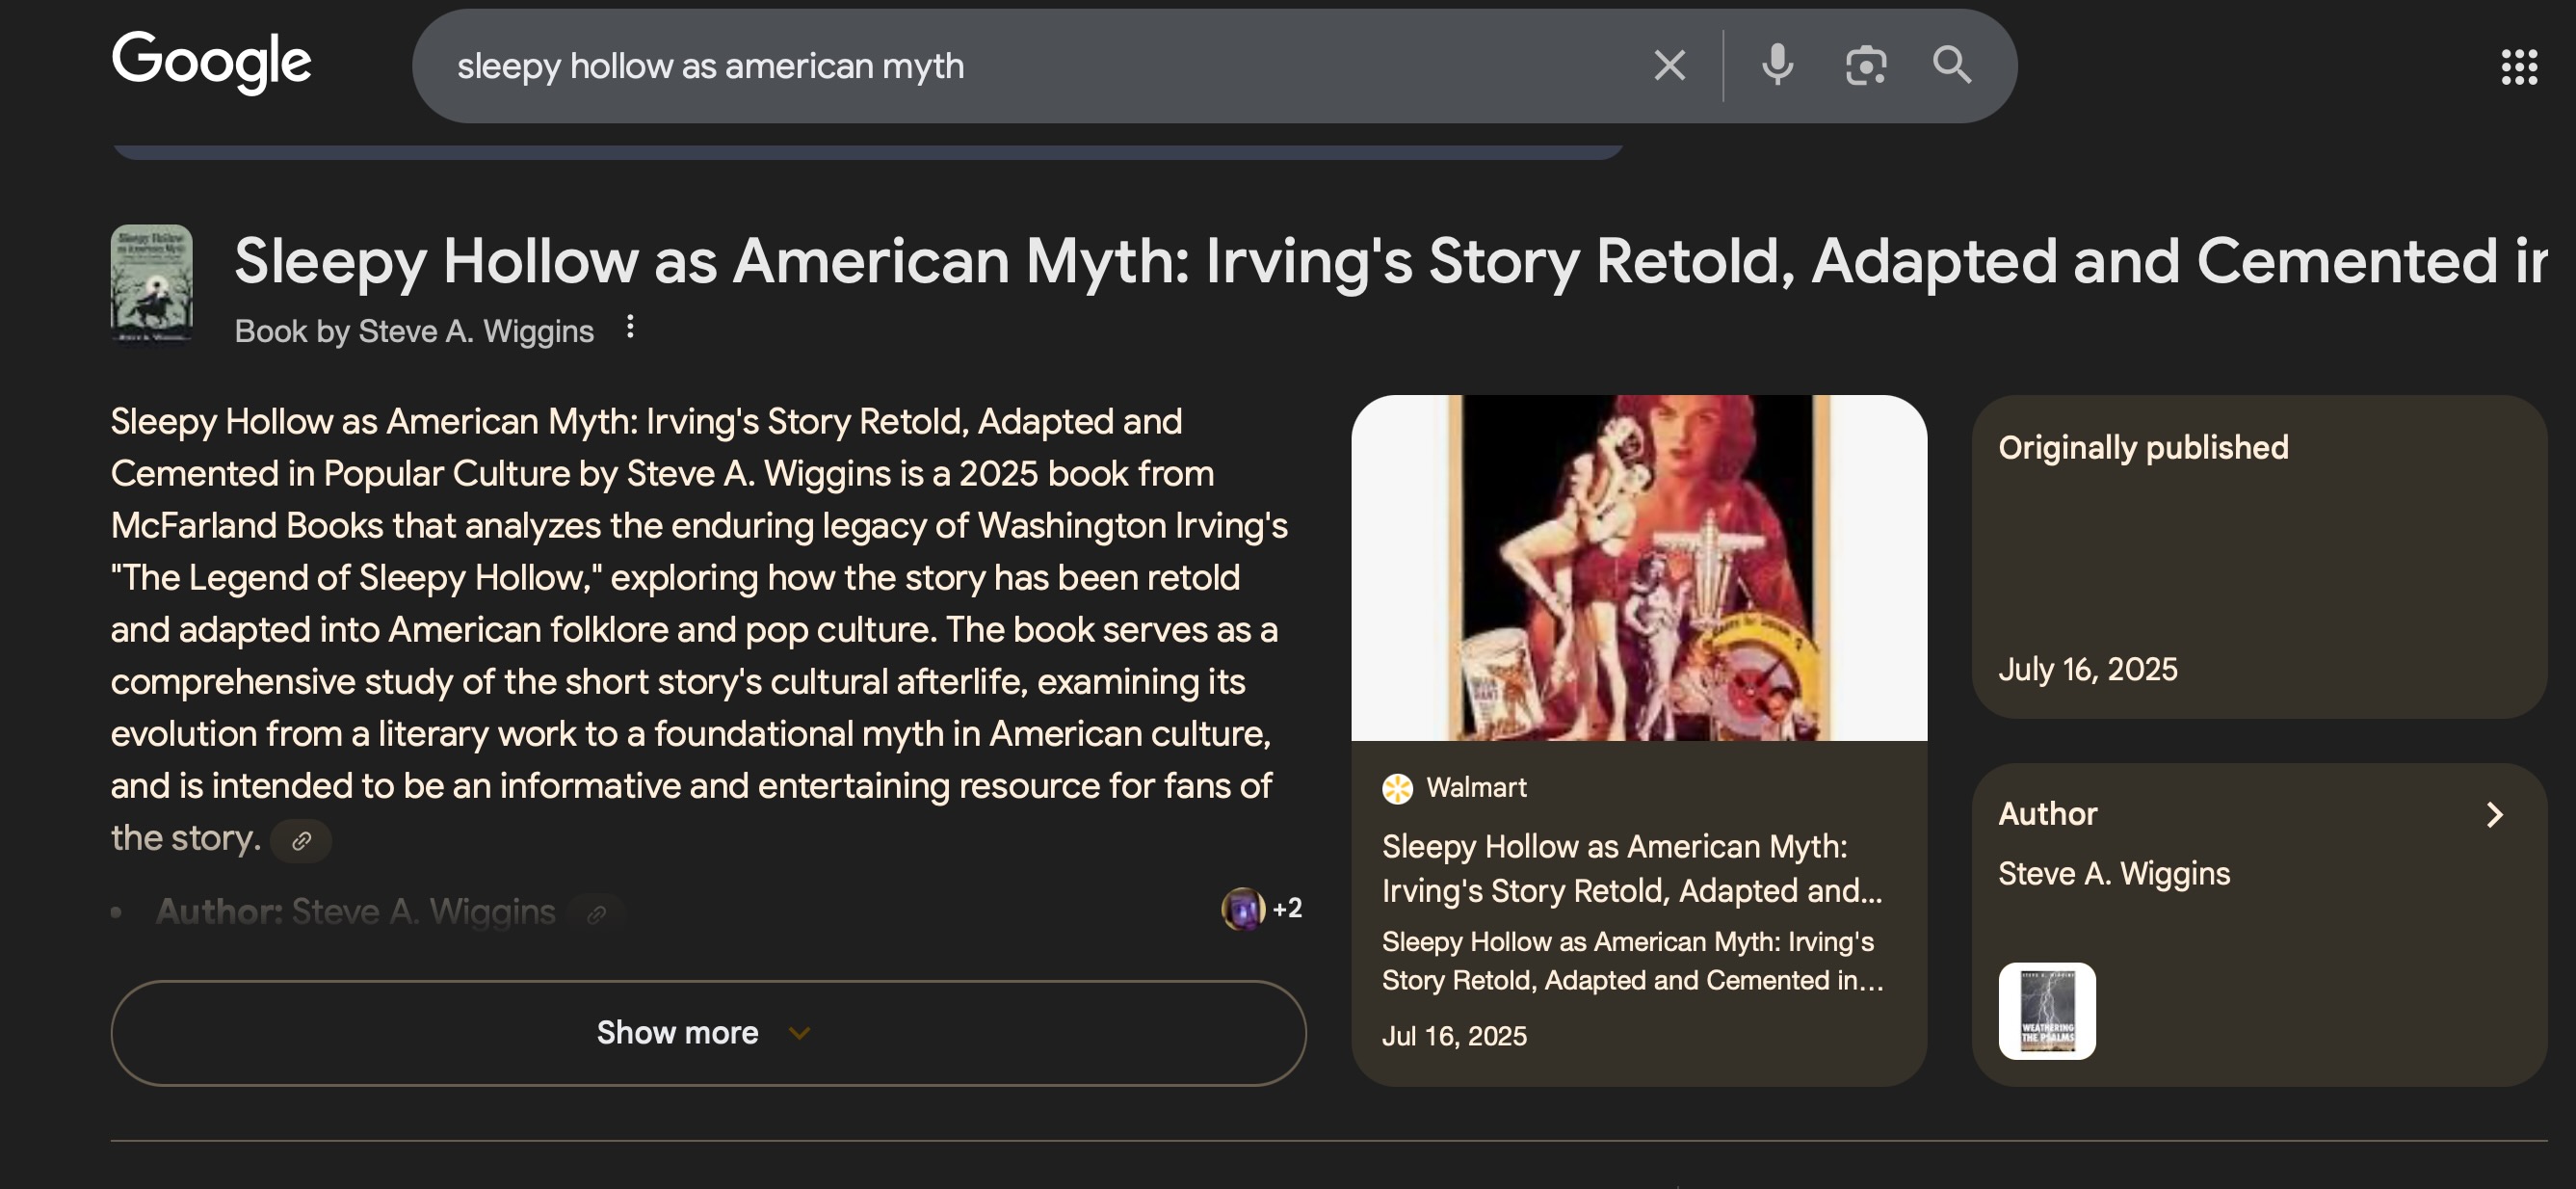The width and height of the screenshot is (2576, 1189).
Task: Open Google Lens image search
Action: 1865,66
